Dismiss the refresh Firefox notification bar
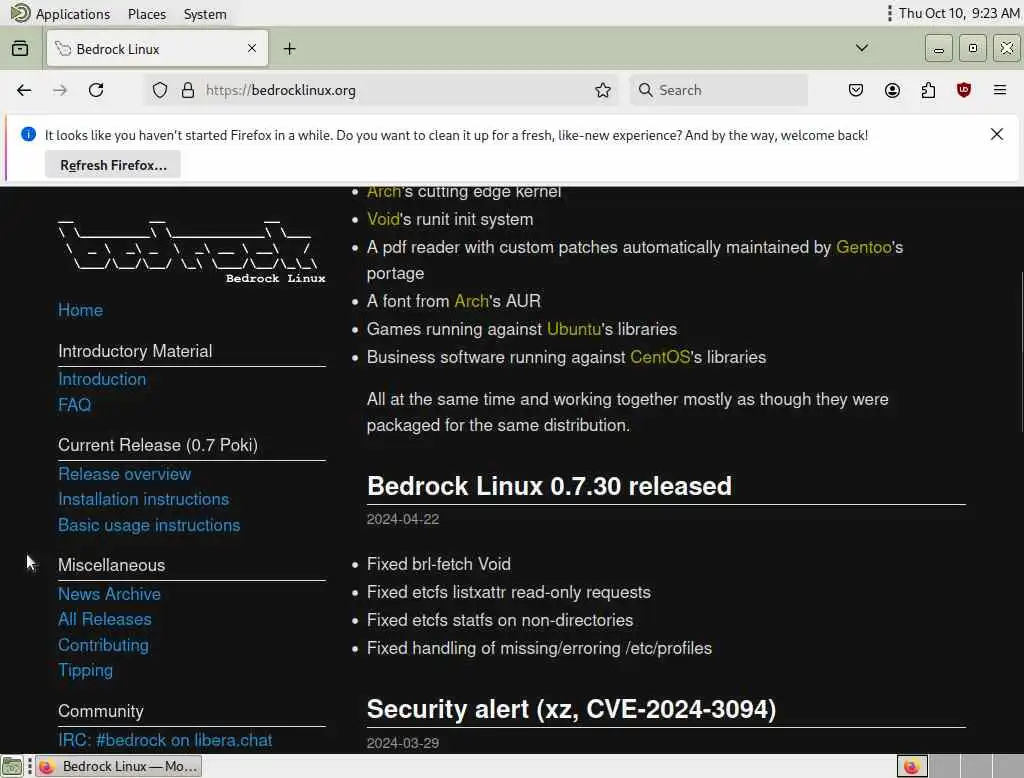Image resolution: width=1024 pixels, height=778 pixels. [x=997, y=134]
